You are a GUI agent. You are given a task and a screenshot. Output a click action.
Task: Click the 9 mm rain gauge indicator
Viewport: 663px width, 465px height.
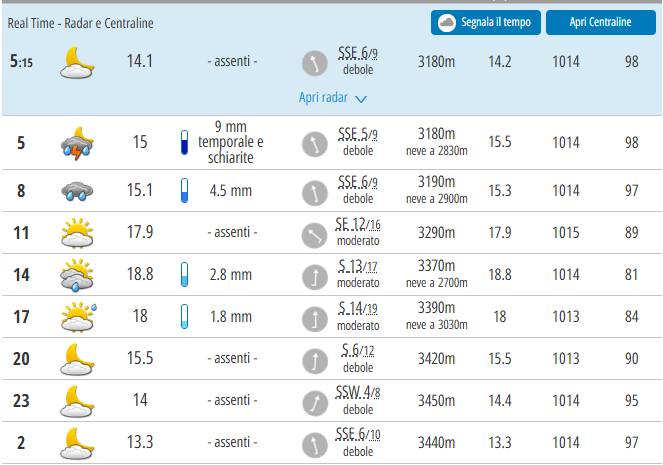[183, 143]
